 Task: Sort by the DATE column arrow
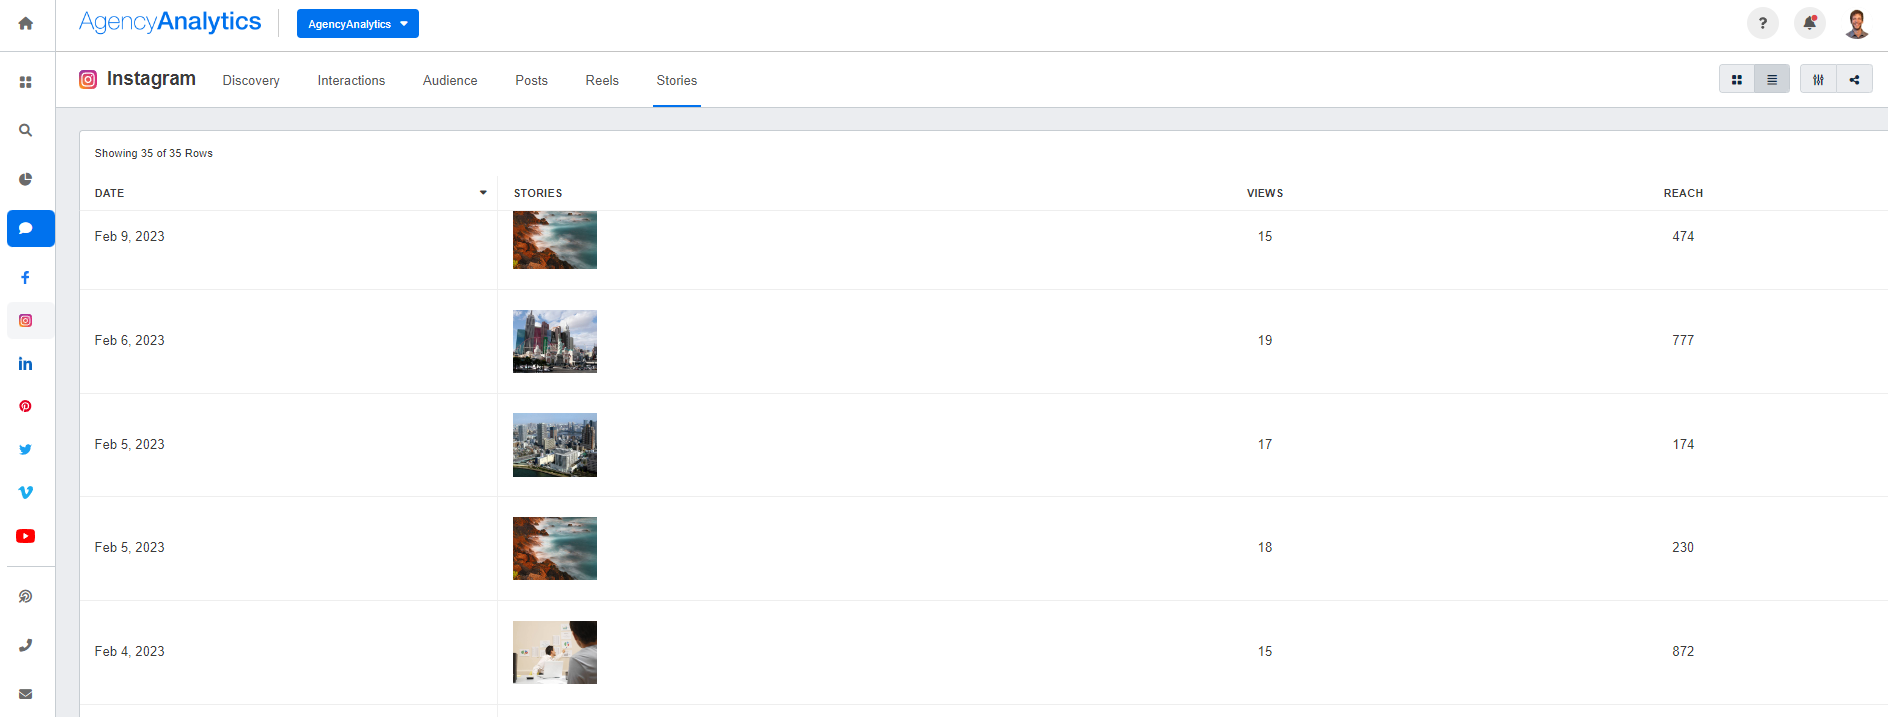click(483, 193)
